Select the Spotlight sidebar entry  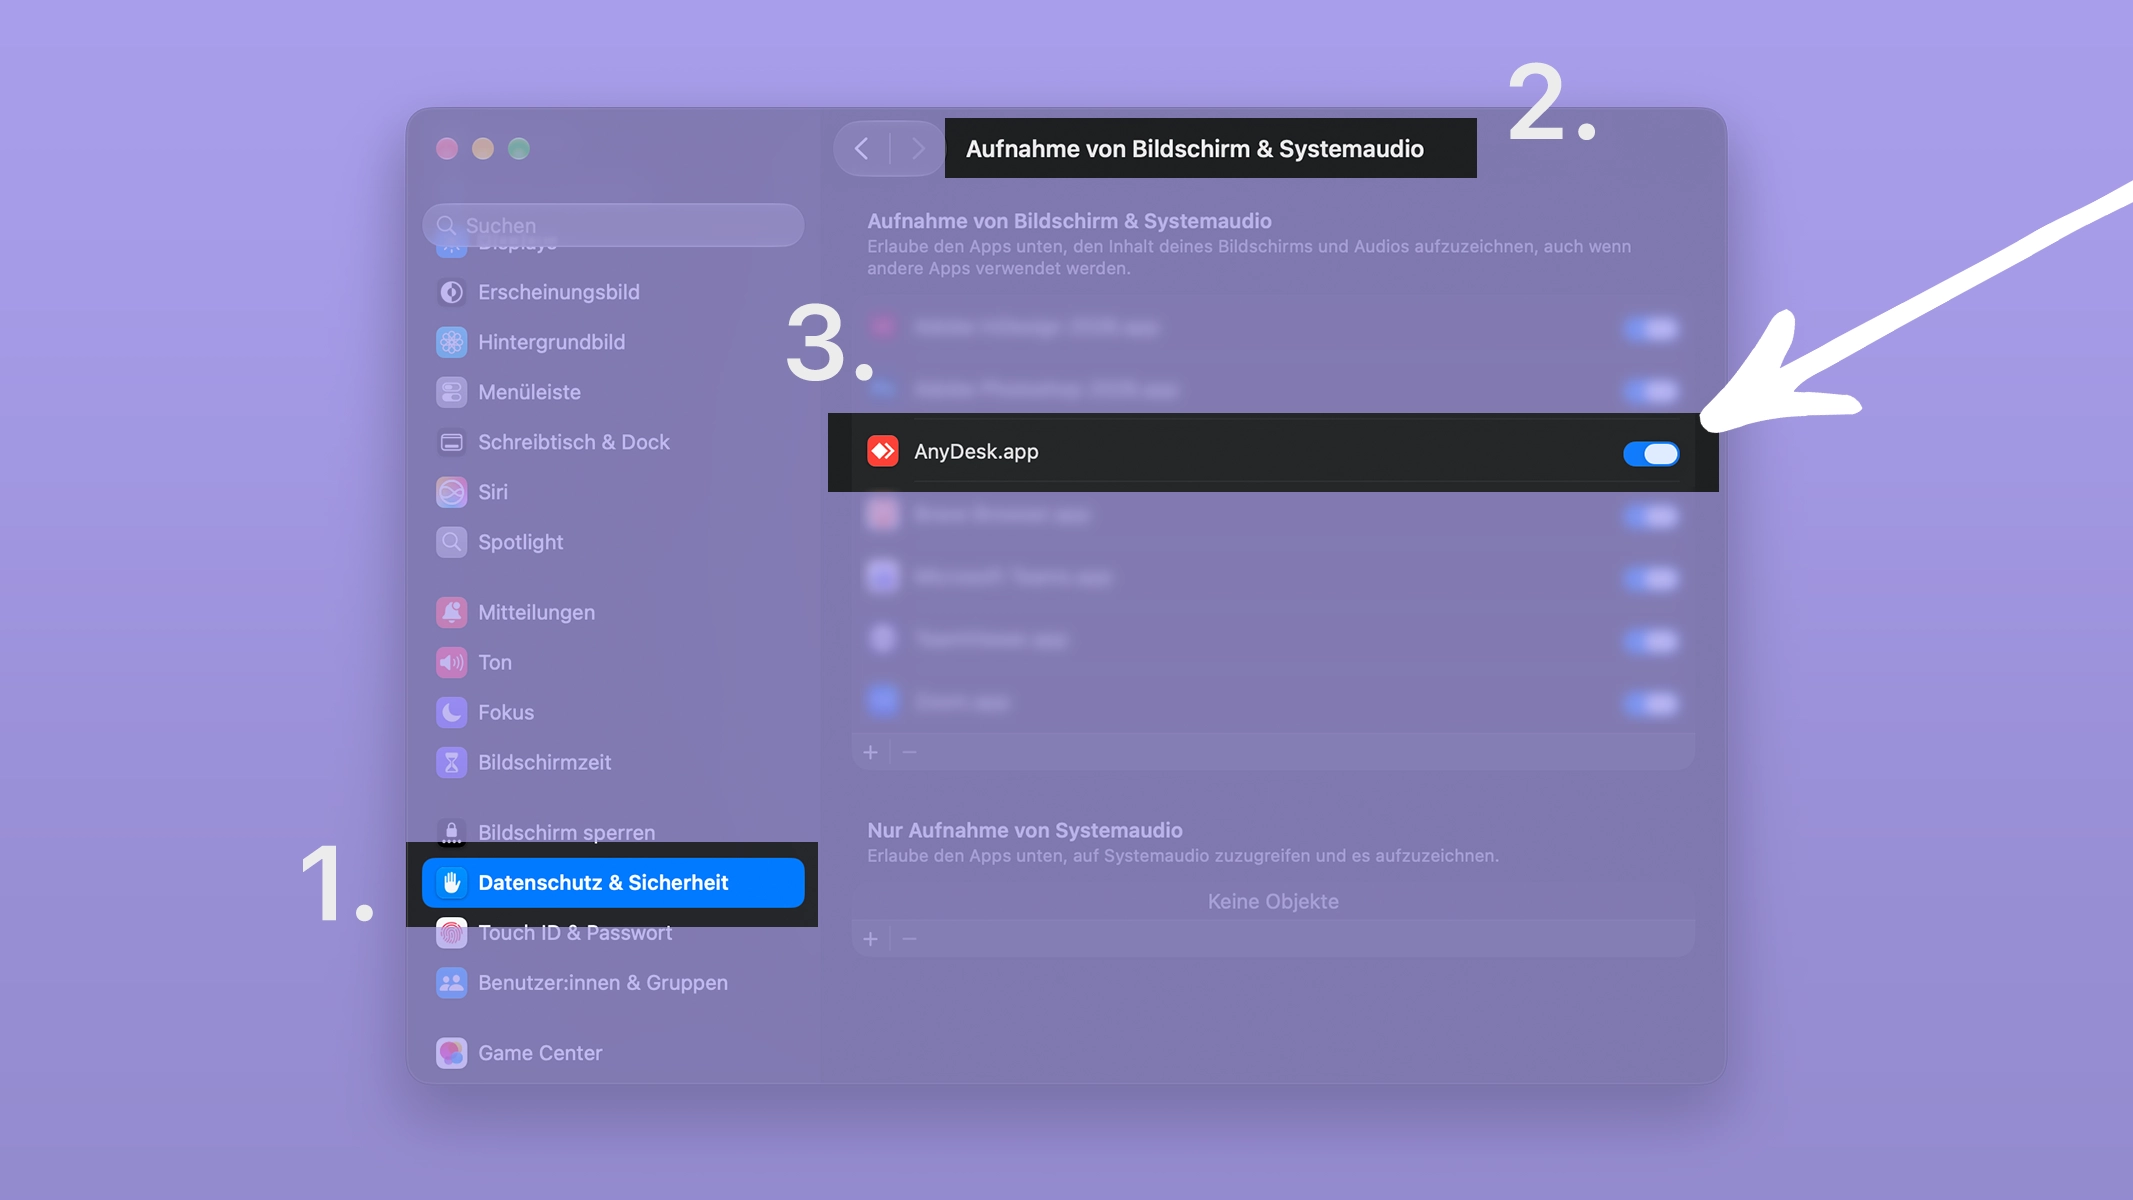point(612,542)
